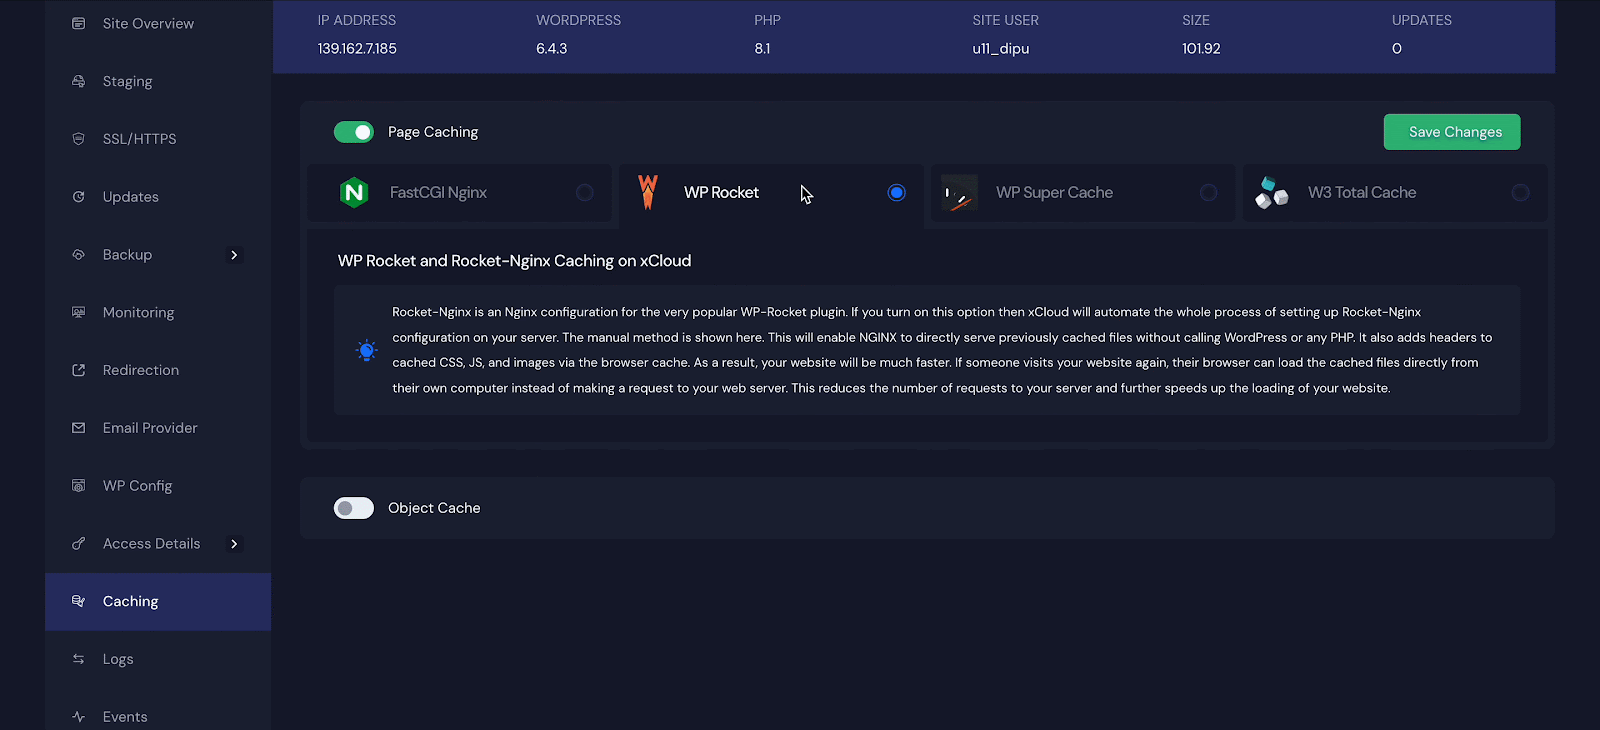Click the W3 Total Cache cubes icon
This screenshot has width=1600, height=730.
[x=1272, y=192]
